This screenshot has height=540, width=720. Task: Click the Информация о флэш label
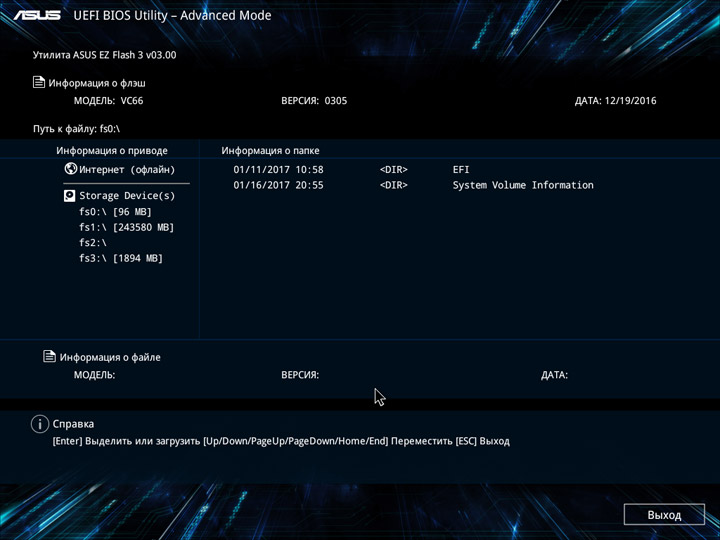97,83
